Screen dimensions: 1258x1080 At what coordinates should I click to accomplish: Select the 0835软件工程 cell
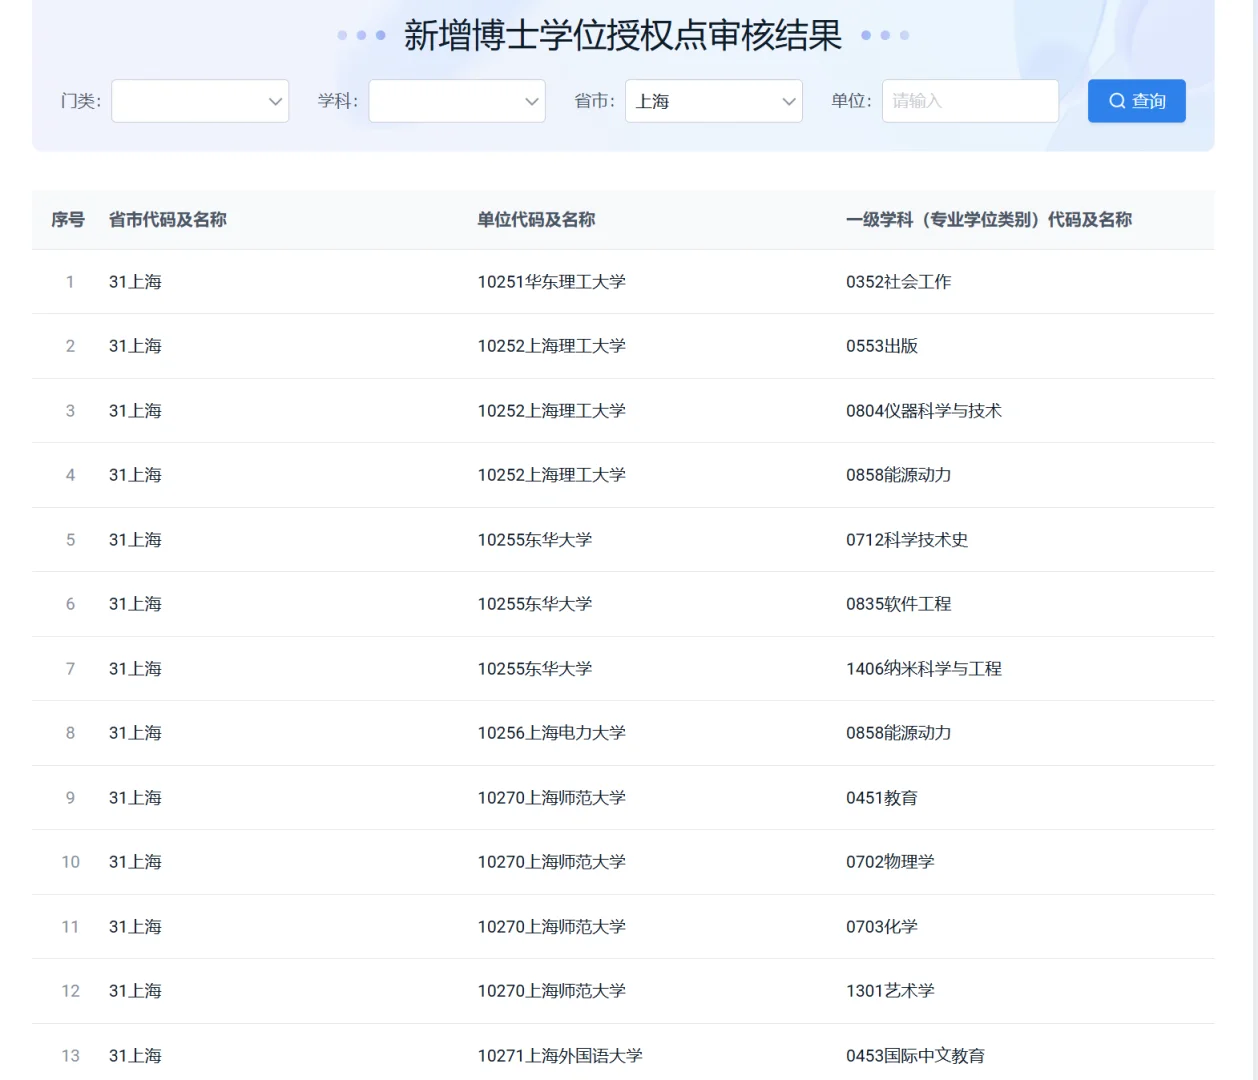coord(898,604)
